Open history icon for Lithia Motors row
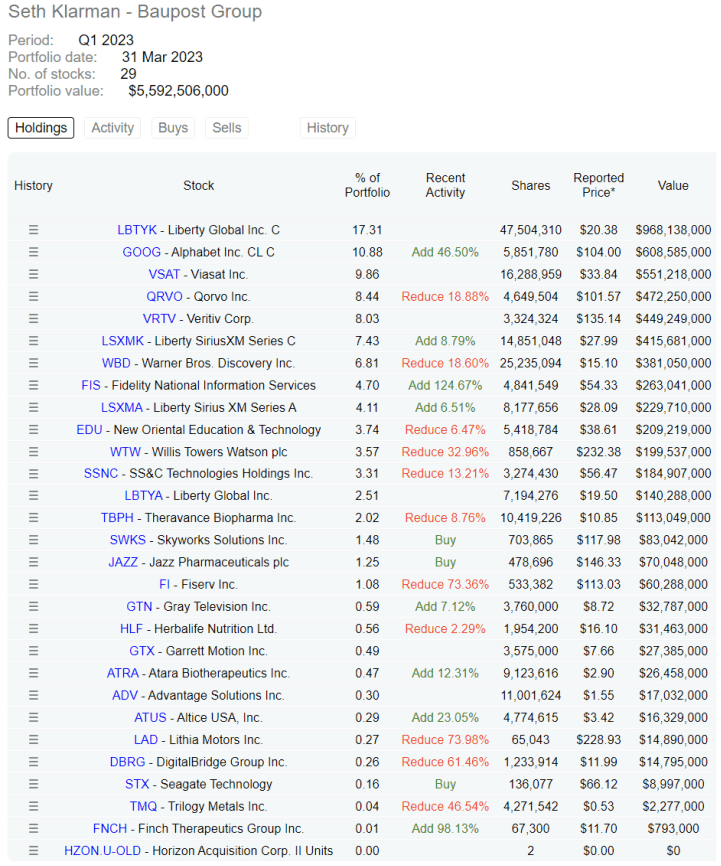This screenshot has width=721, height=866. tap(33, 740)
